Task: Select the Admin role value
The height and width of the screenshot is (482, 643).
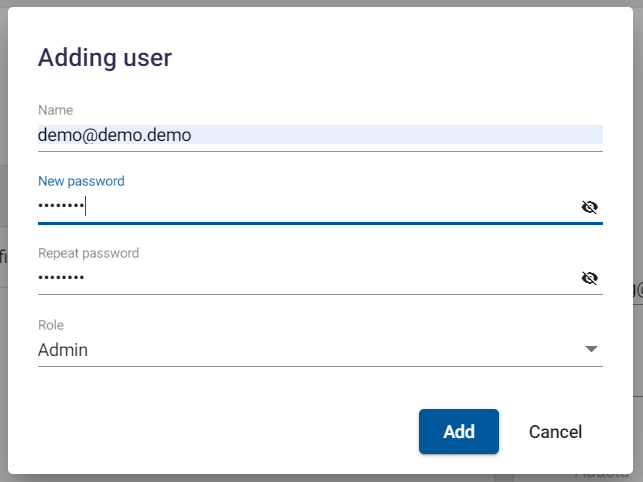Action: (63, 350)
